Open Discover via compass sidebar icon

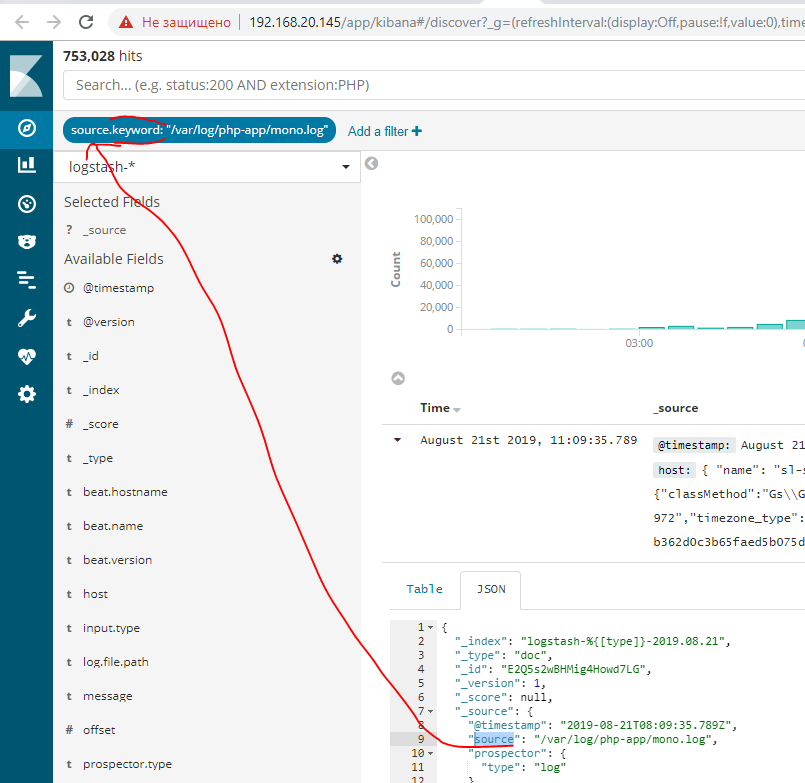pyautogui.click(x=27, y=127)
